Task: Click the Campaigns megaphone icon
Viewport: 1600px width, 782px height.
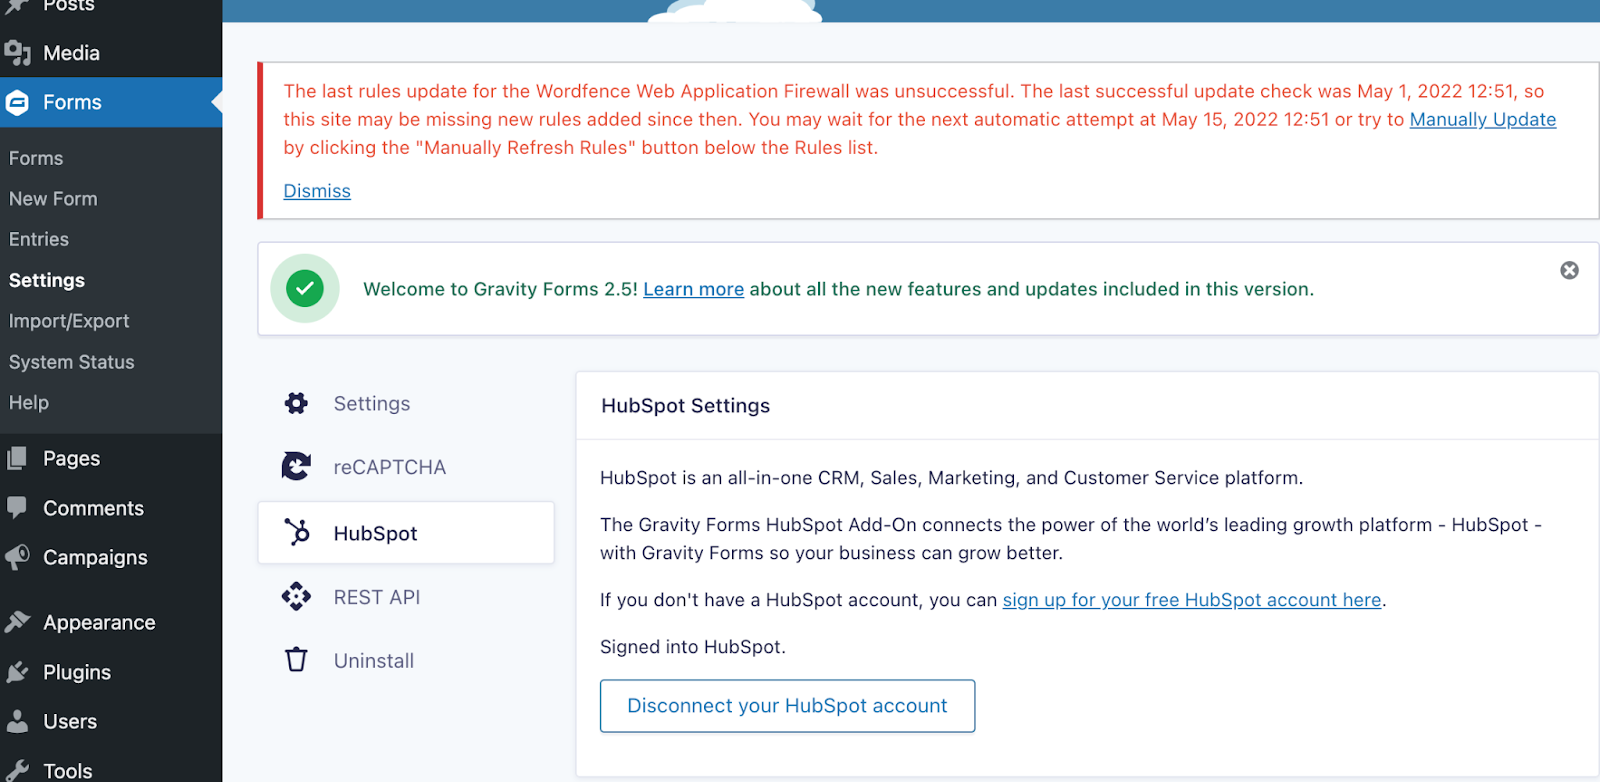Action: tap(17, 557)
